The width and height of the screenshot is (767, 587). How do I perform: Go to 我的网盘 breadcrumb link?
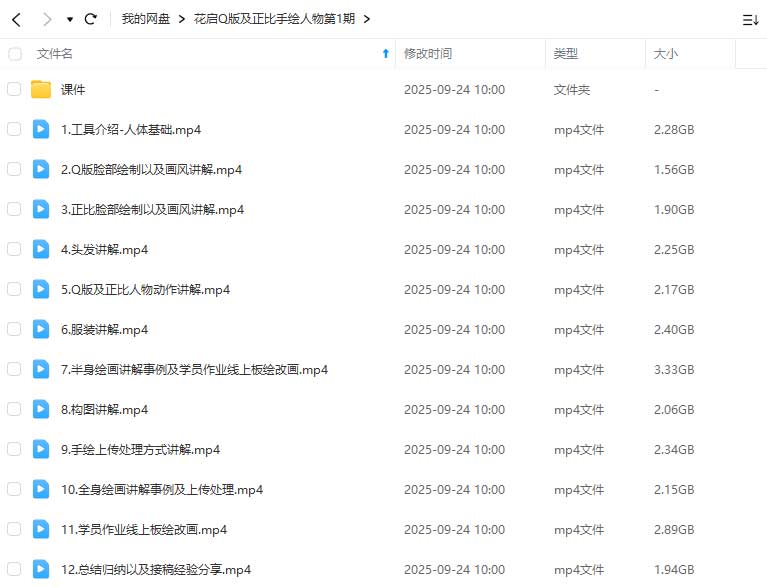click(145, 19)
